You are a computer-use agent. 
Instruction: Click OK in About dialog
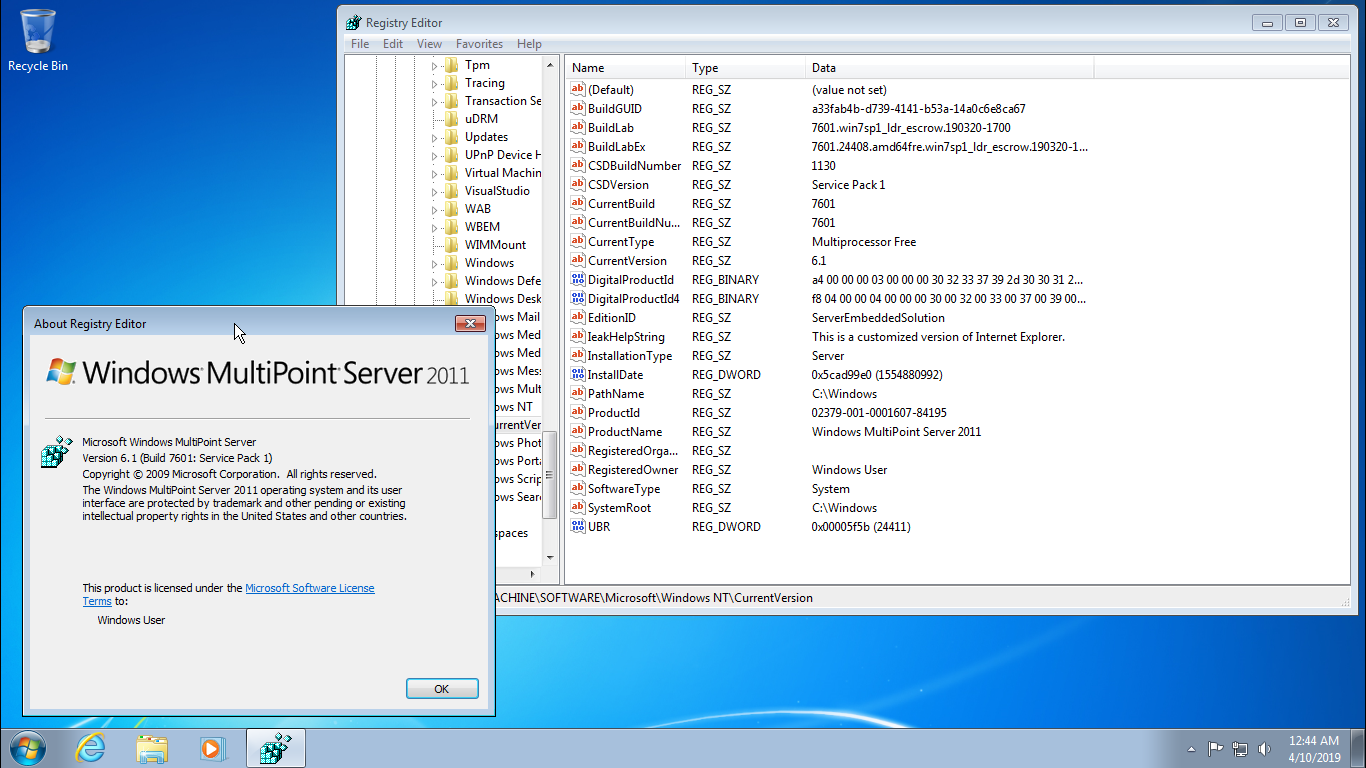point(442,689)
